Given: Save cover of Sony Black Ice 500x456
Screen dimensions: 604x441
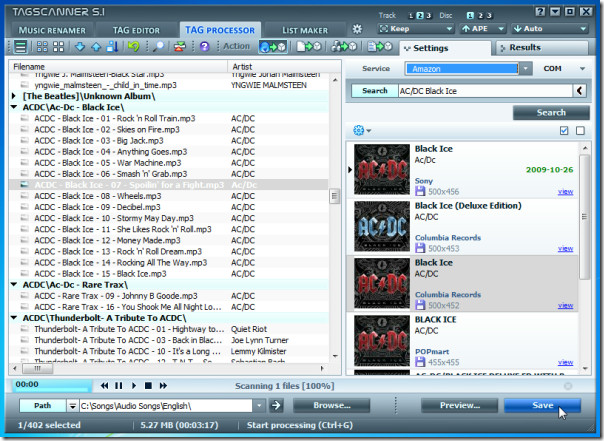Looking at the screenshot, I should pyautogui.click(x=420, y=191).
